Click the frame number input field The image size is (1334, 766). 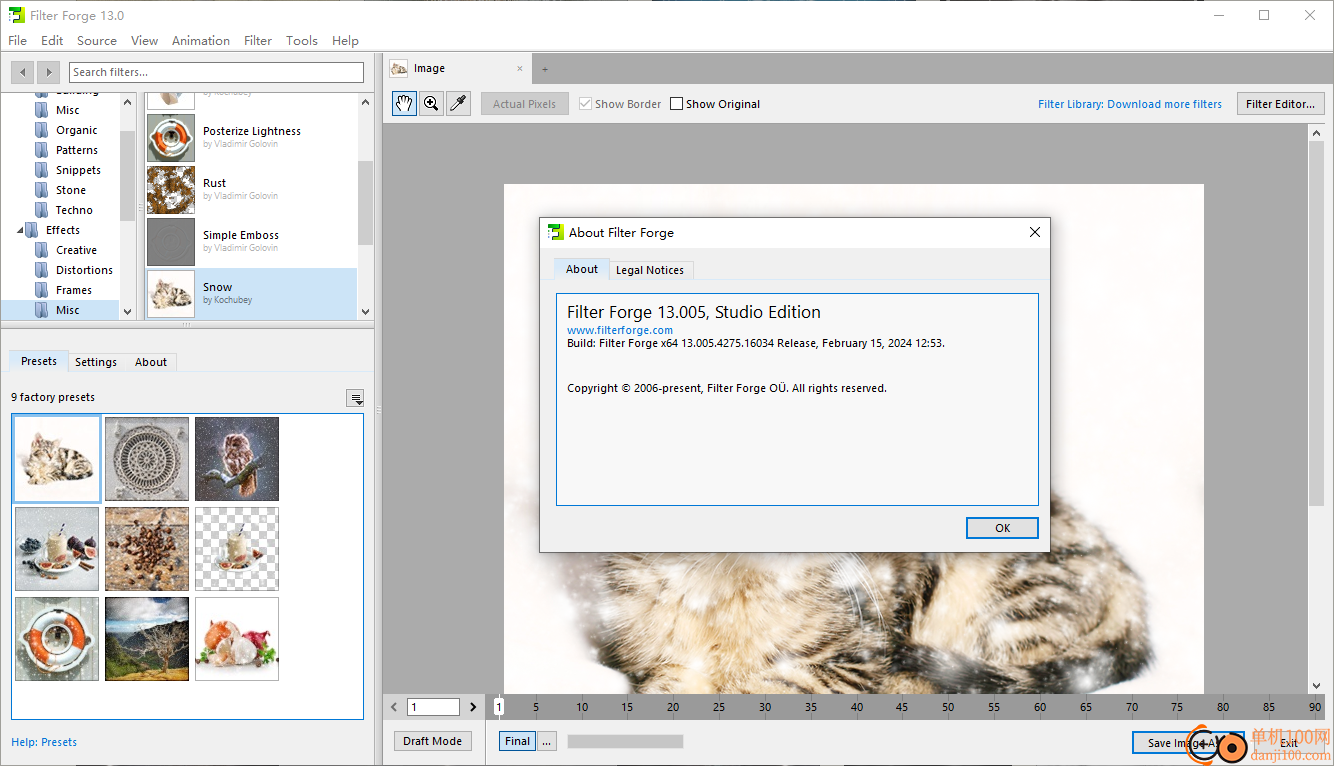point(433,707)
